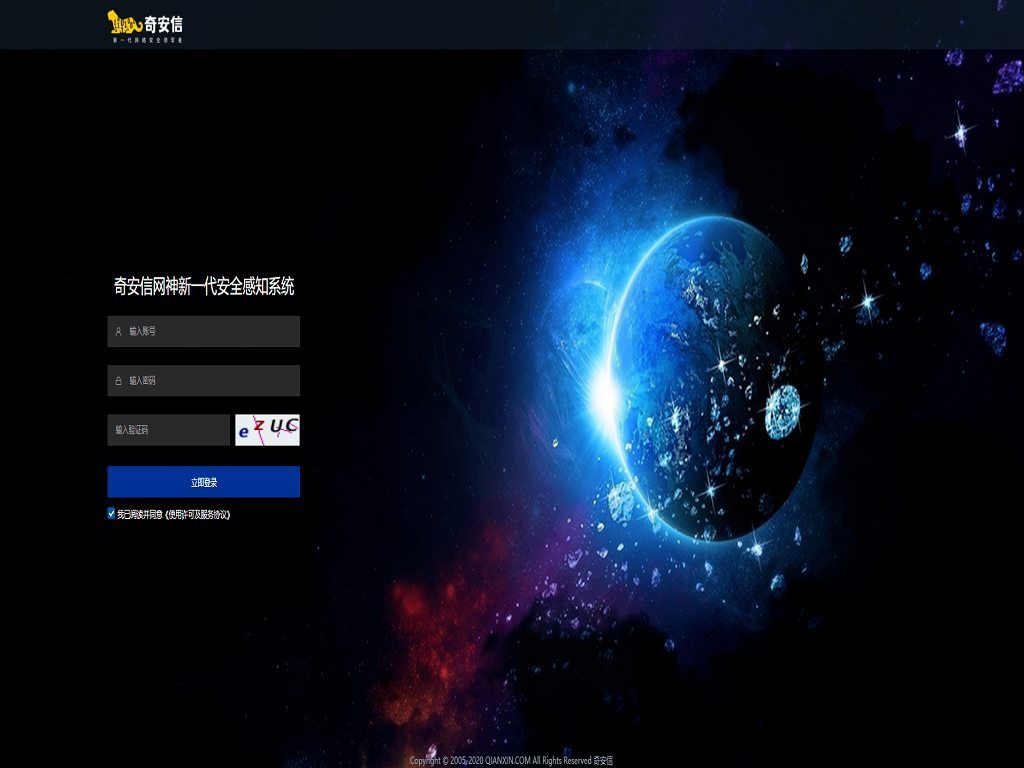This screenshot has width=1024, height=768.
Task: Click the tagline under the 奇安信 logo
Action: point(146,40)
